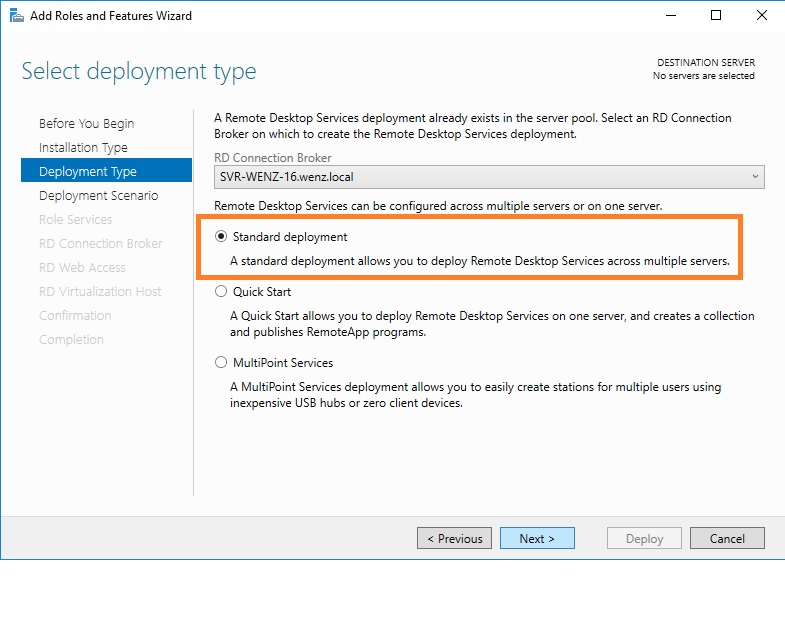
Task: Choose the MultiPoint Services radio option
Action: tap(221, 363)
